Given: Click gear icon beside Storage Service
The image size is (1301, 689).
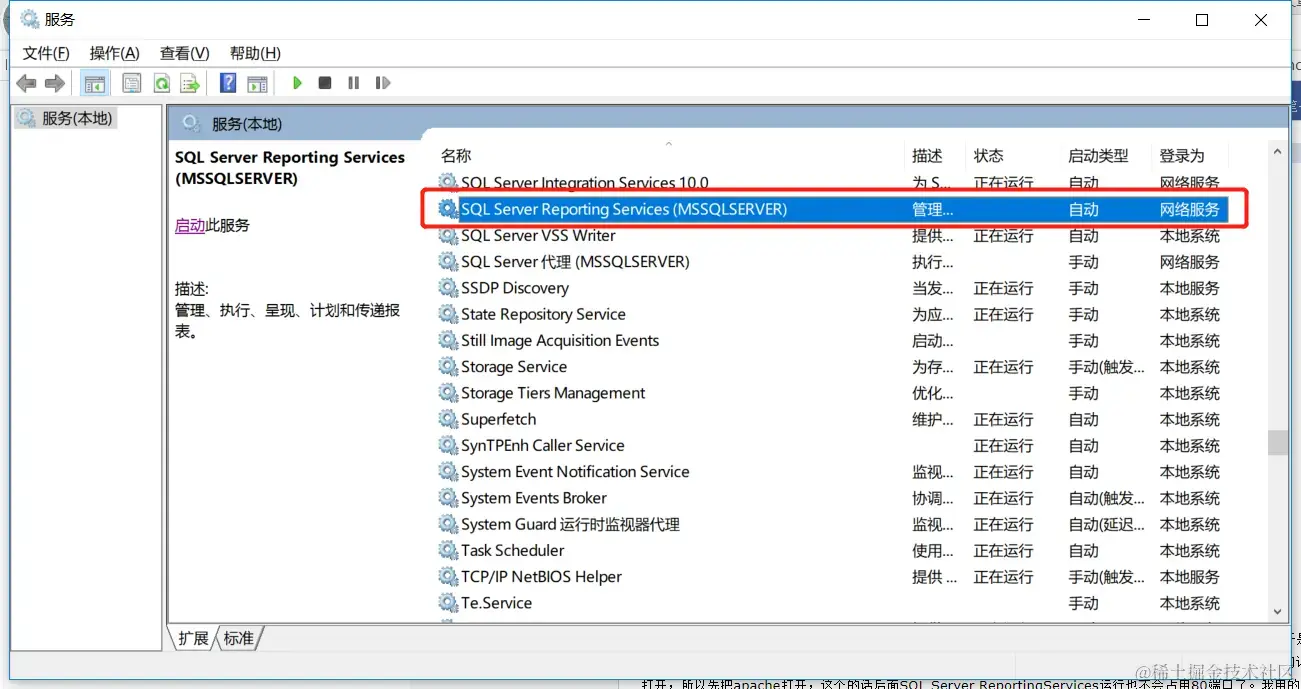Looking at the screenshot, I should (448, 367).
